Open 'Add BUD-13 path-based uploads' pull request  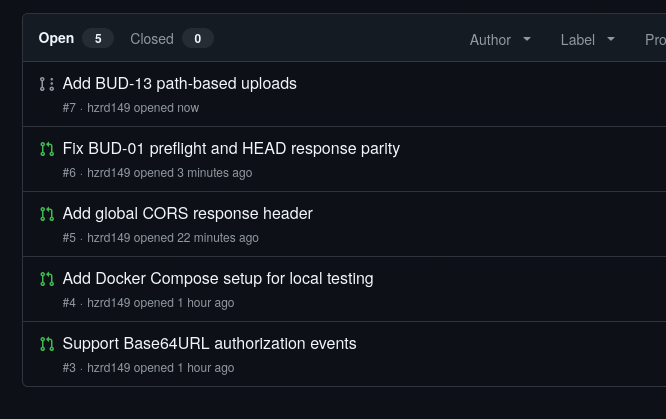pos(180,84)
